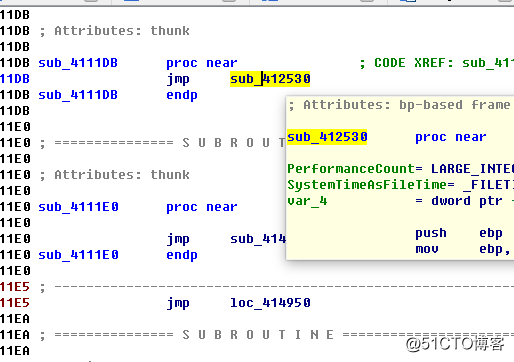Select sub_4111DB label on its endp line
Image resolution: width=514 pixels, height=362 pixels.
point(78,95)
